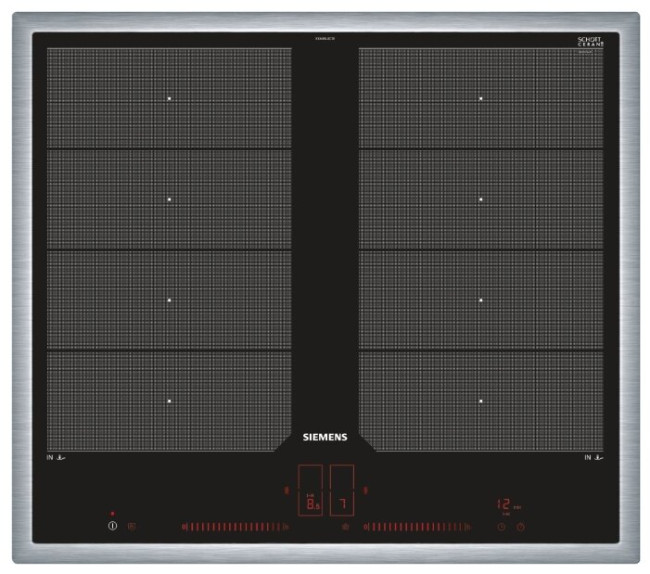Viewport: 650px width, 574px height.
Task: Tap the right flex zone link icon
Action: tap(365, 490)
